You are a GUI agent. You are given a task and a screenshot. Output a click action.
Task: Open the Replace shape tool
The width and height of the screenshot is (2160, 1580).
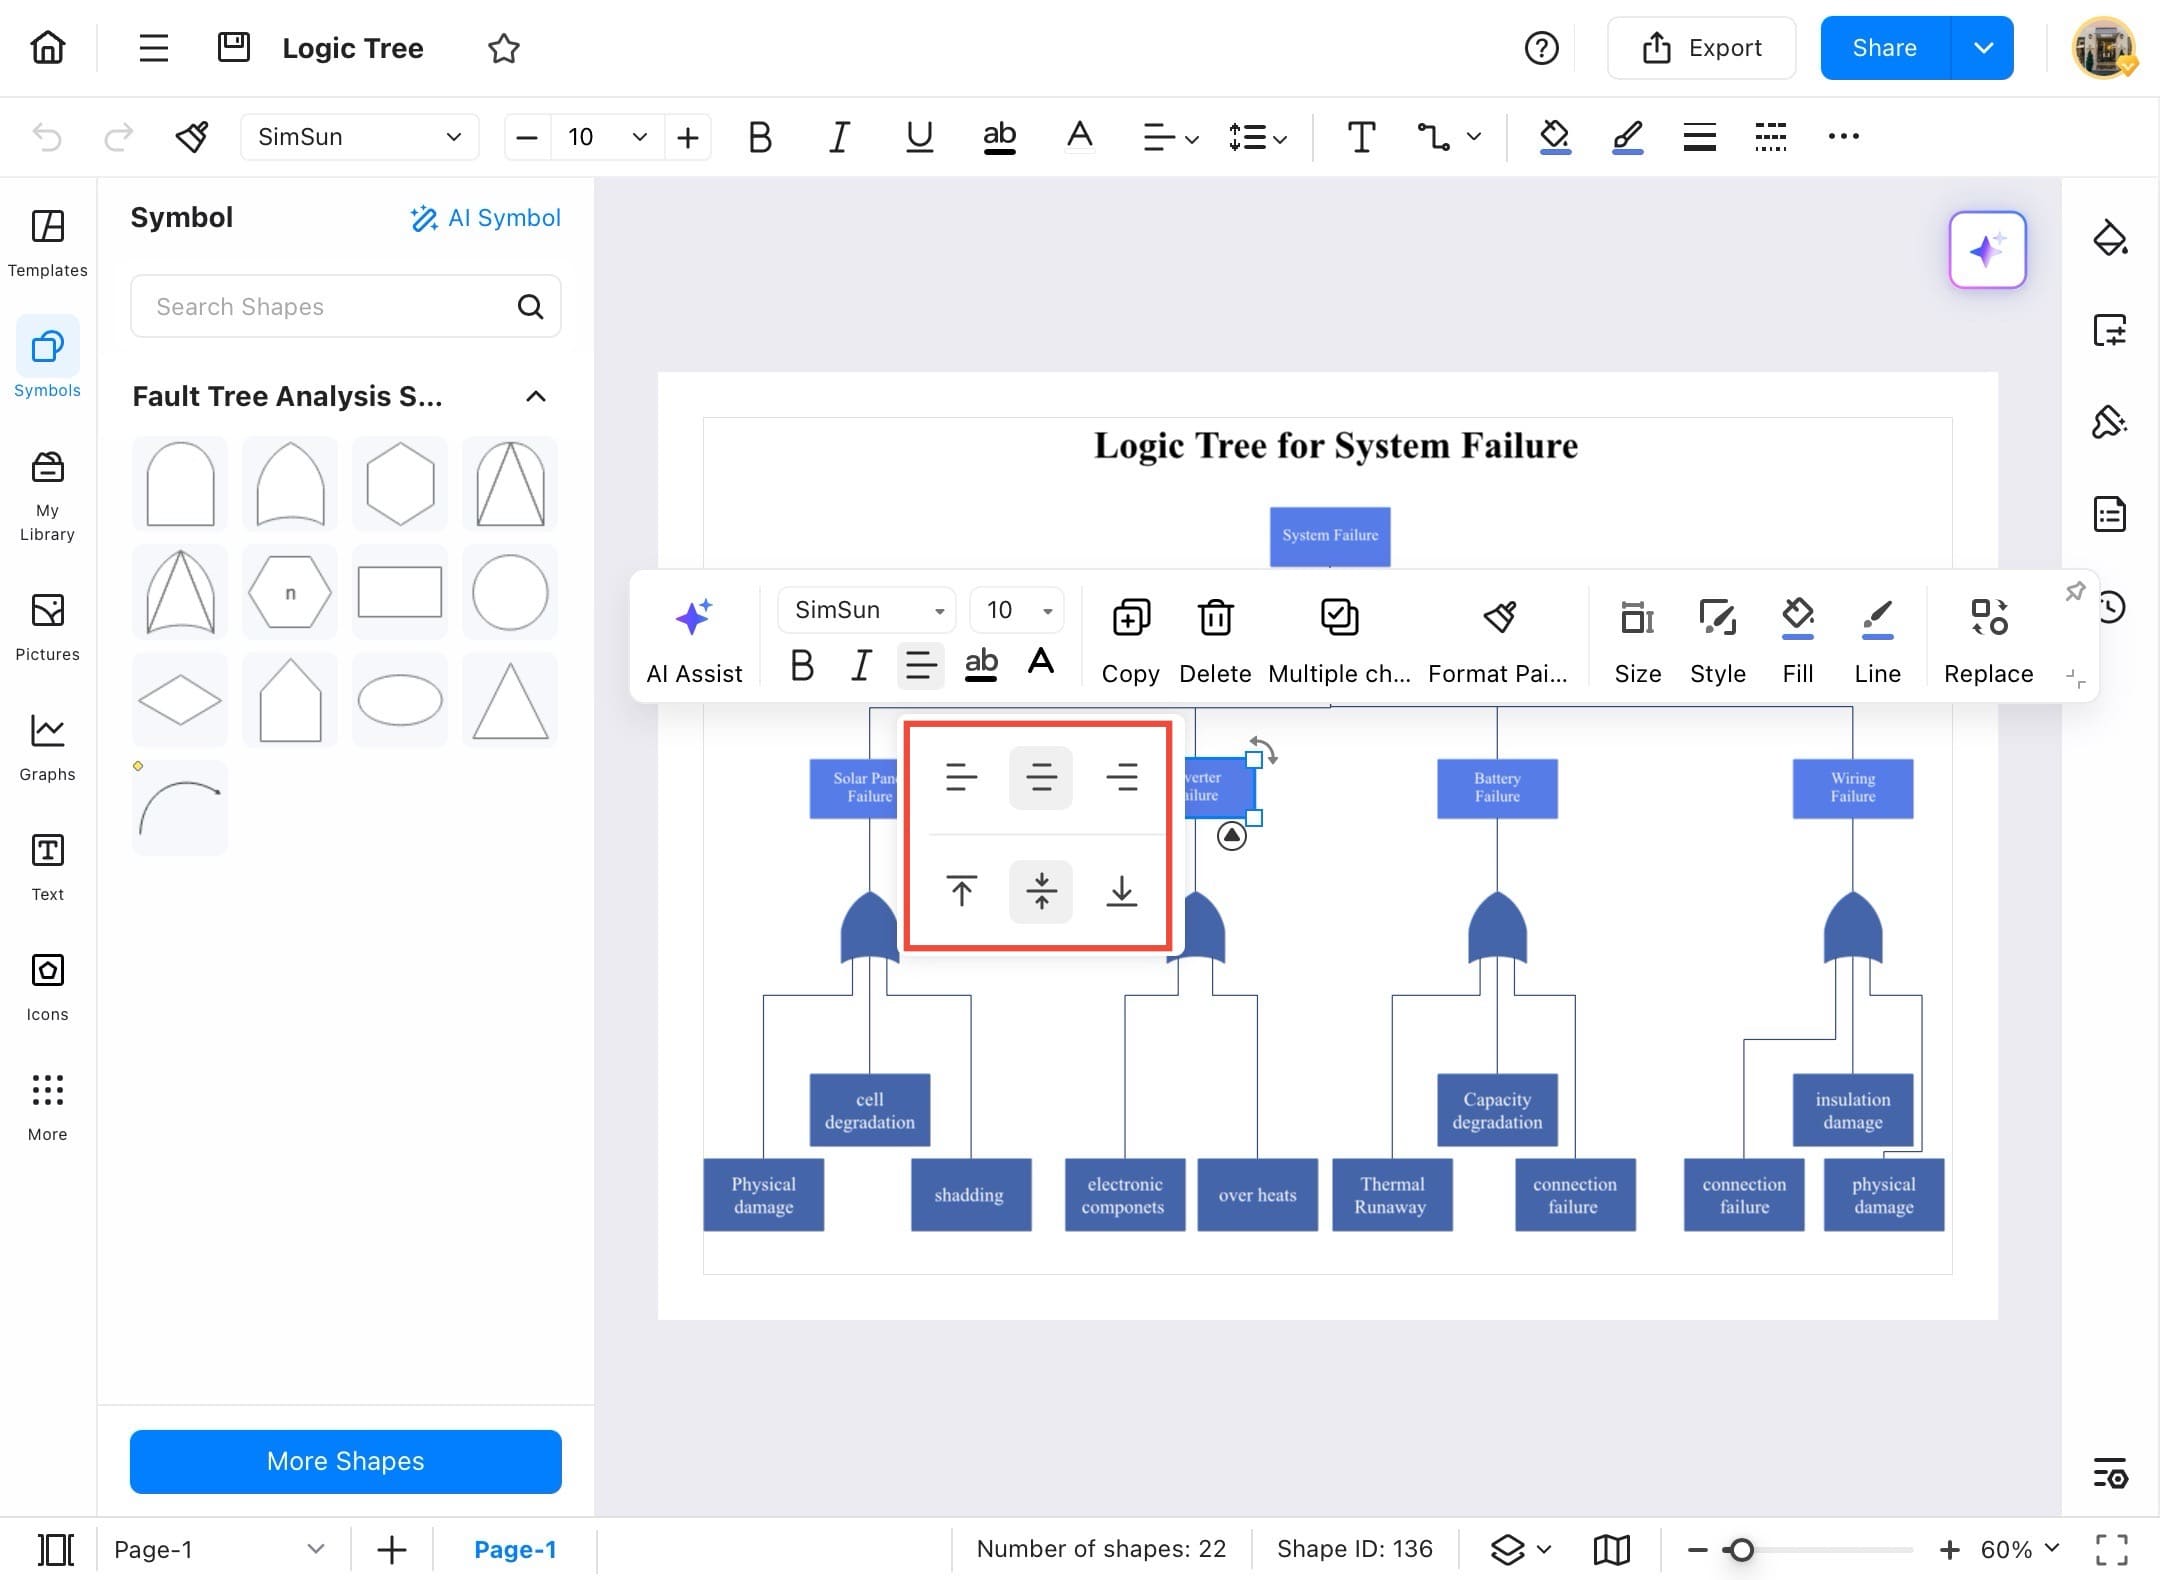[1988, 618]
